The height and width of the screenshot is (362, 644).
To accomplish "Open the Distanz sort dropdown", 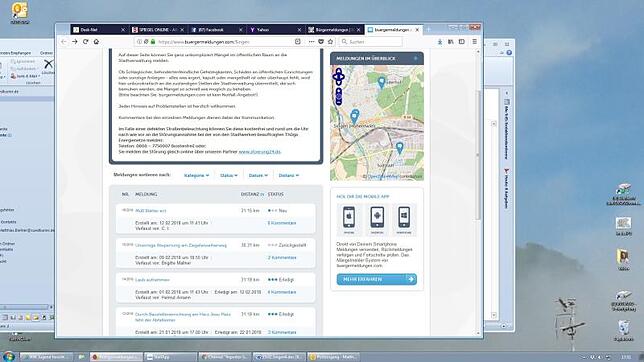I will 289,175.
